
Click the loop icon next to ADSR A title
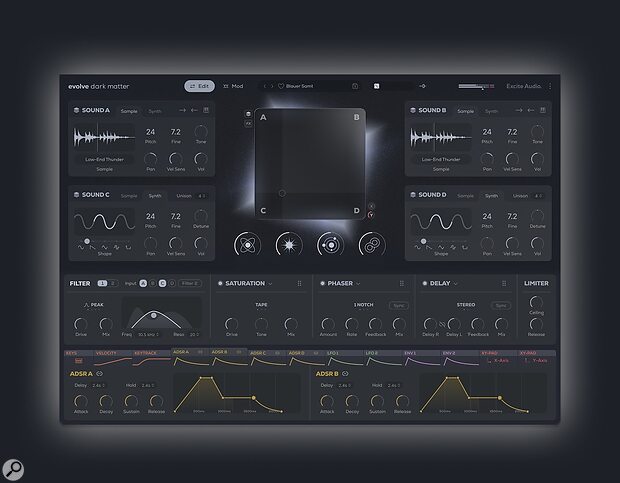99,374
